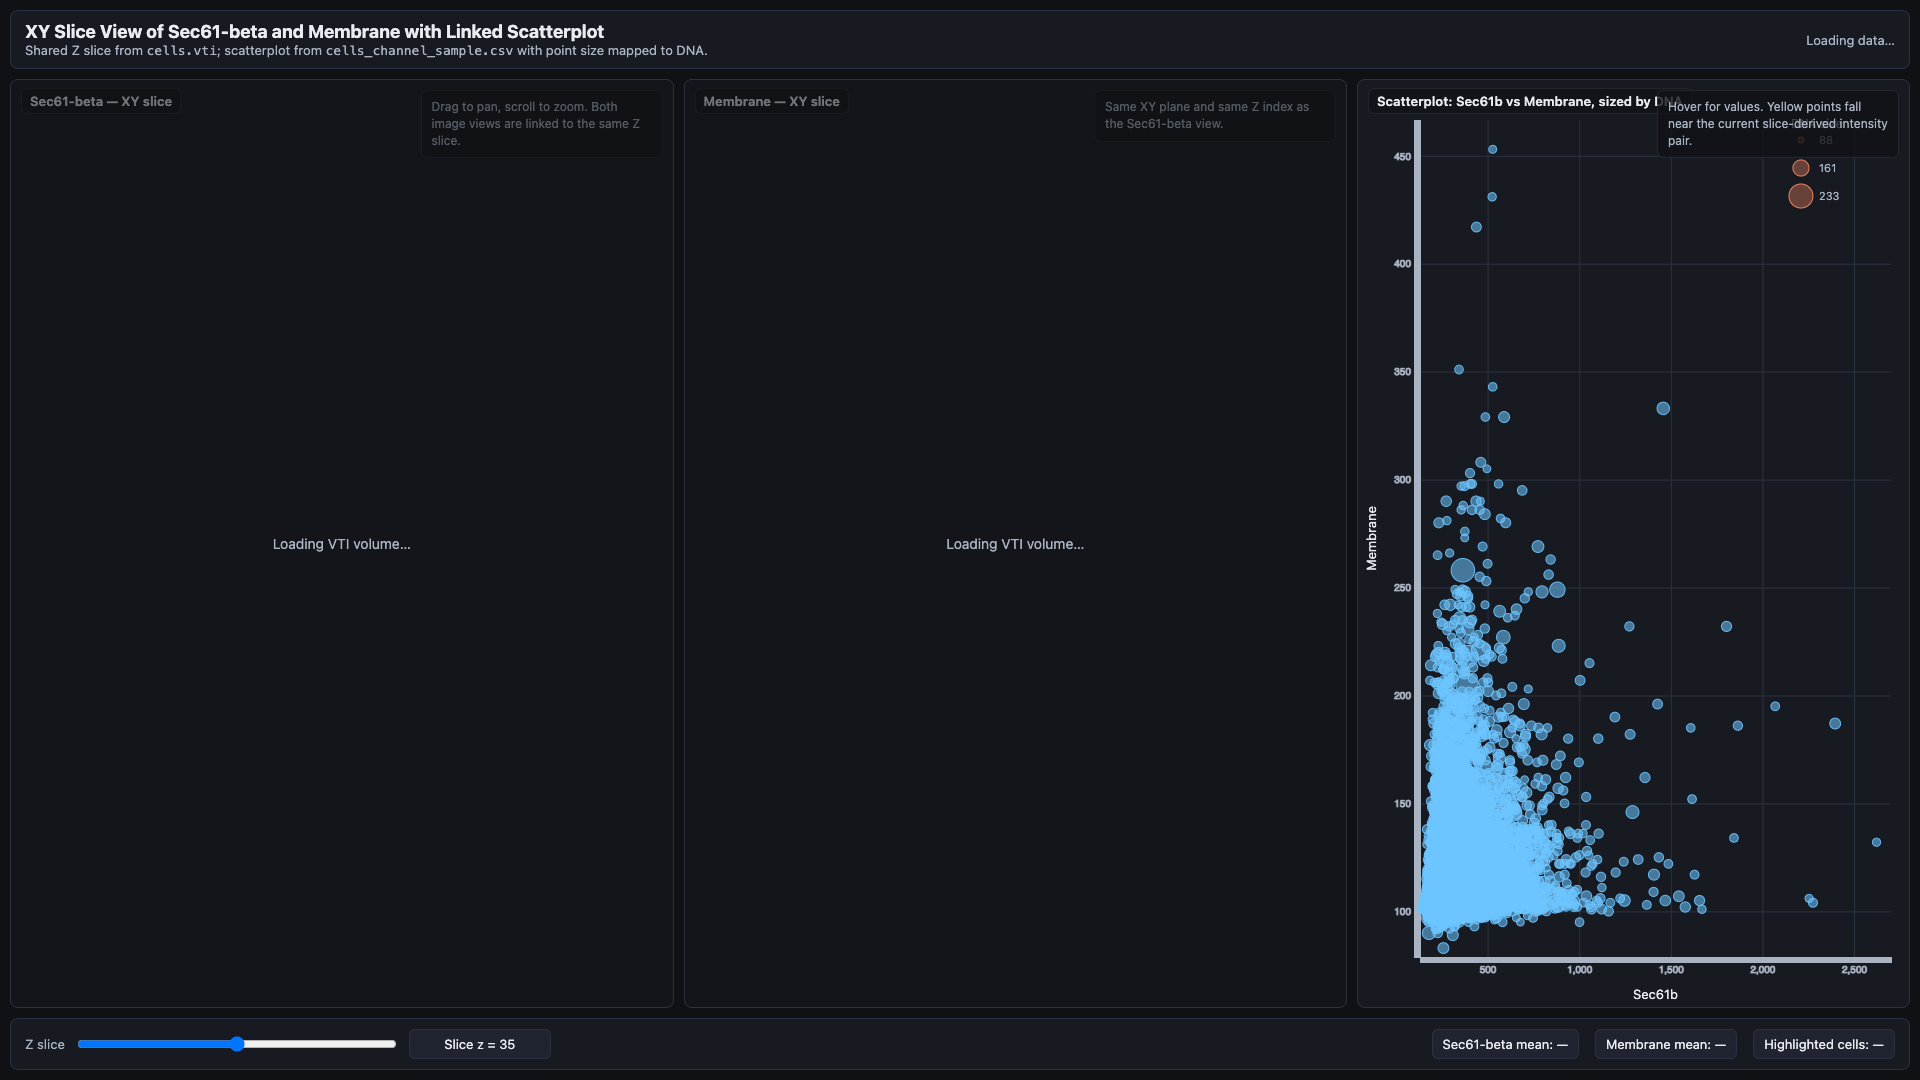Select the topmost scatter point above 450
This screenshot has height=1080, width=1920.
click(1492, 149)
